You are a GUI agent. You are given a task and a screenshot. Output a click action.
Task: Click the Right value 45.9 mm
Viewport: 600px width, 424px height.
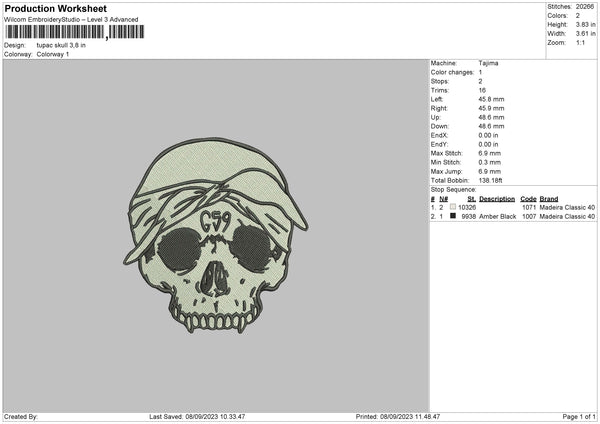491,108
